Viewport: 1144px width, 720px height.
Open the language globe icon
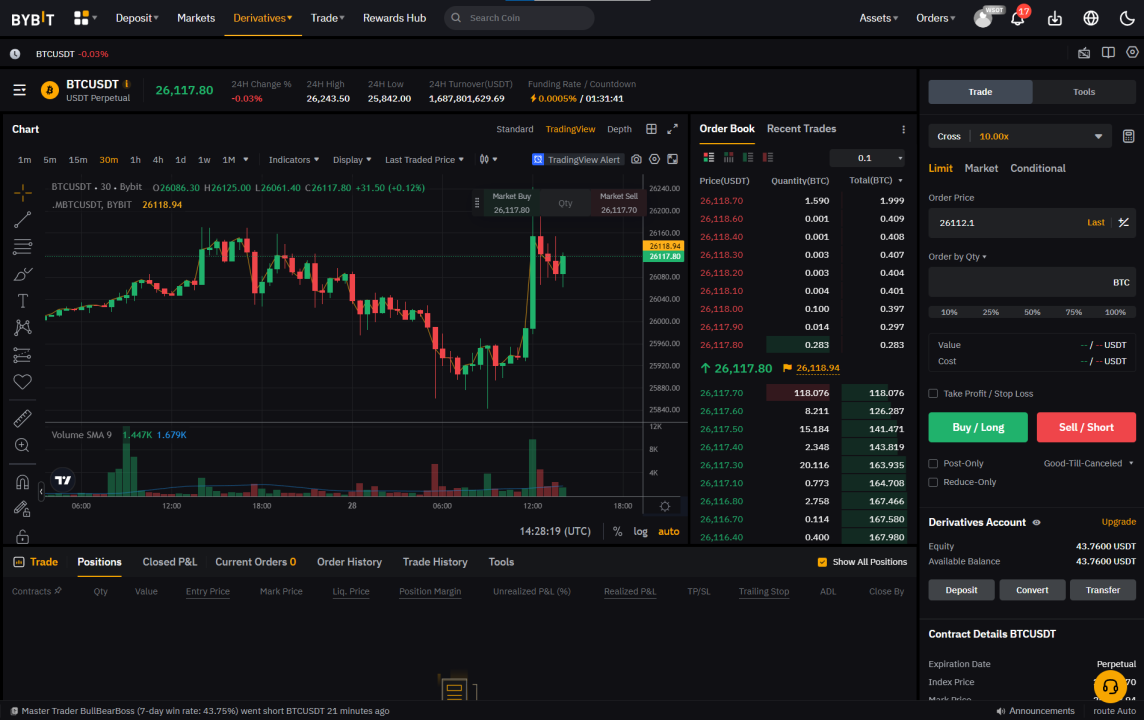[1091, 18]
